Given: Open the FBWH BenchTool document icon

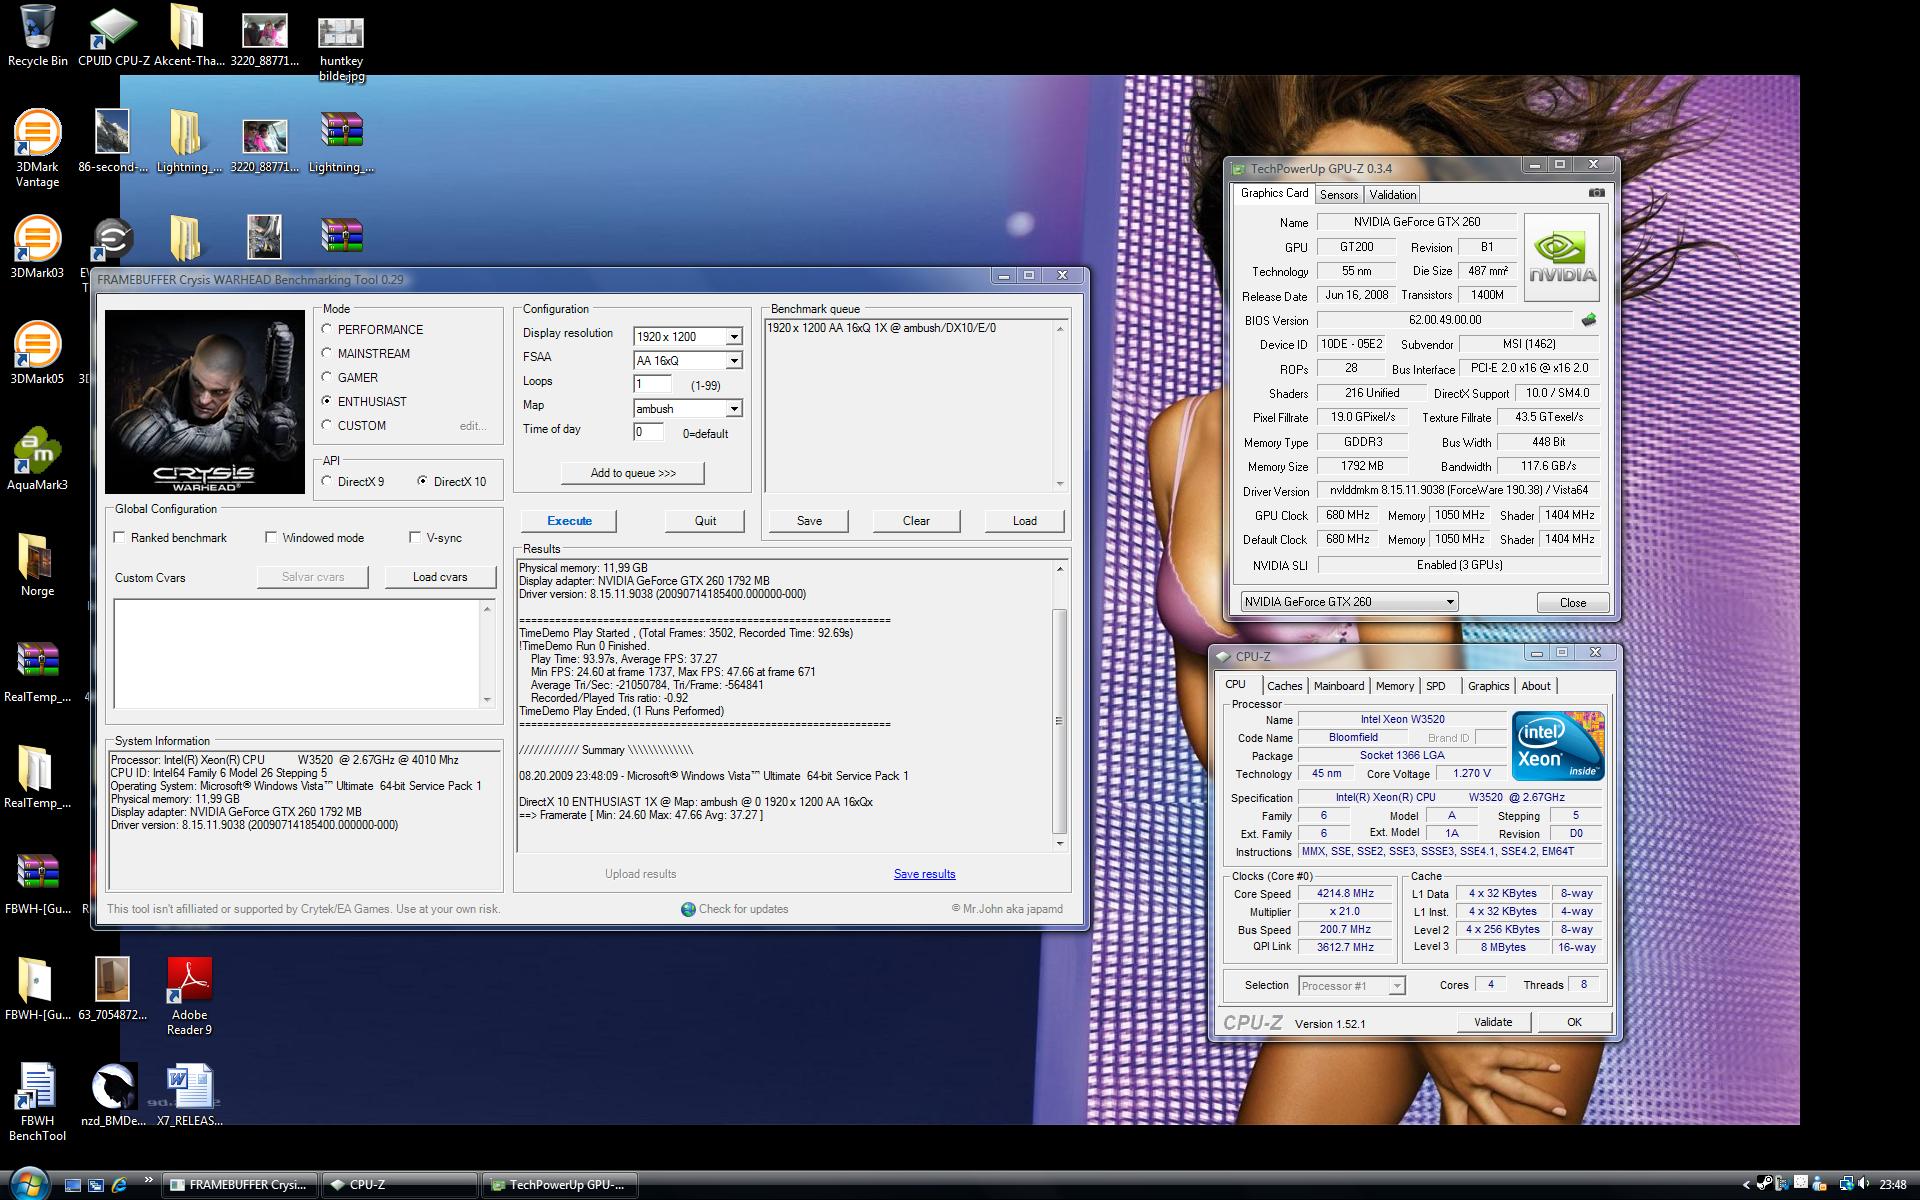Looking at the screenshot, I should [x=37, y=1102].
